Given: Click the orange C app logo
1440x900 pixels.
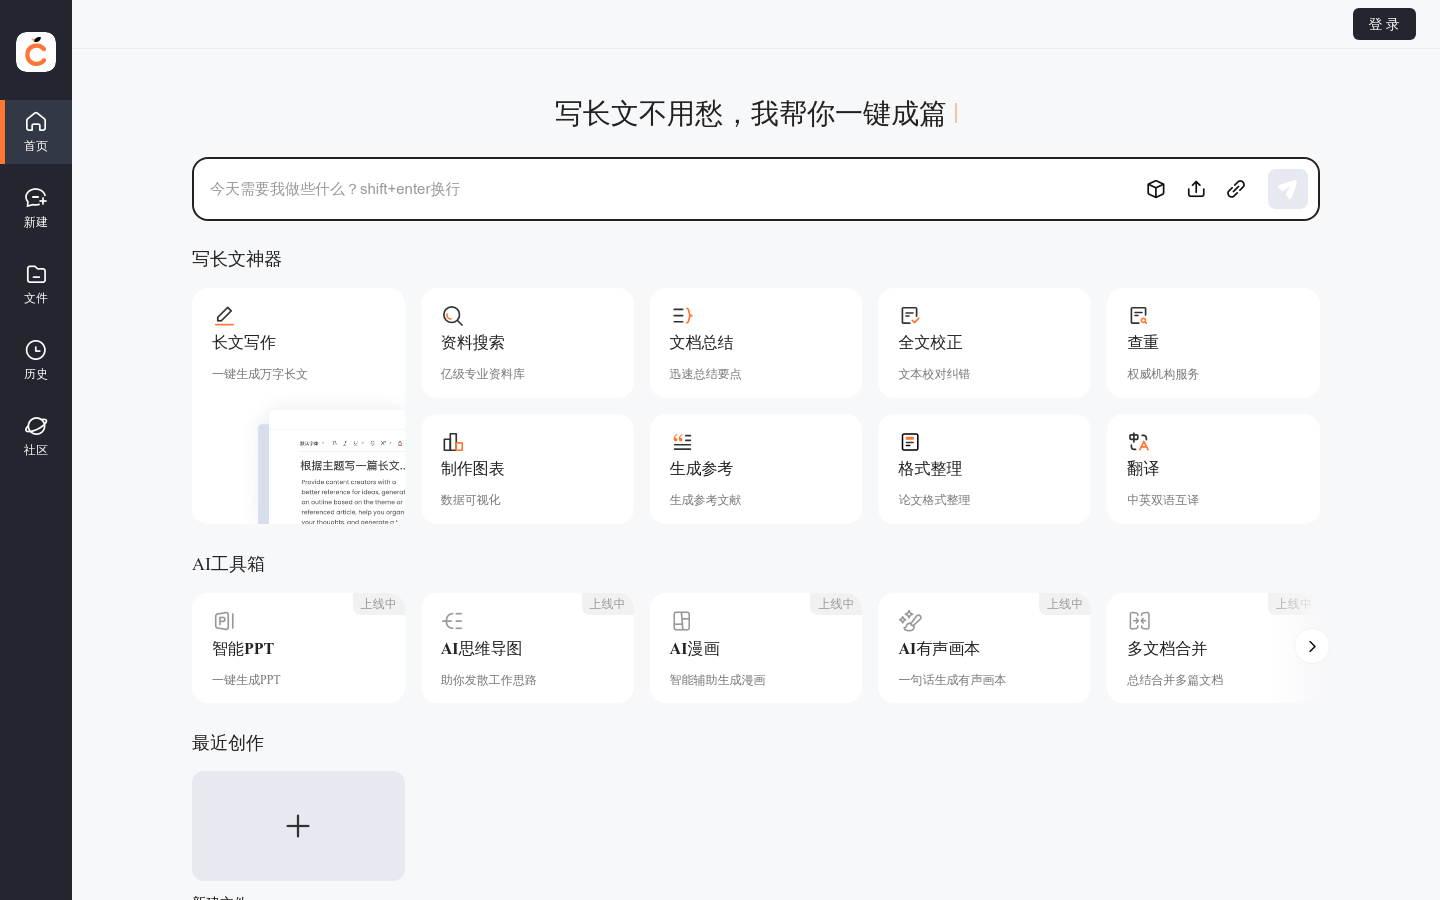Looking at the screenshot, I should 36,52.
